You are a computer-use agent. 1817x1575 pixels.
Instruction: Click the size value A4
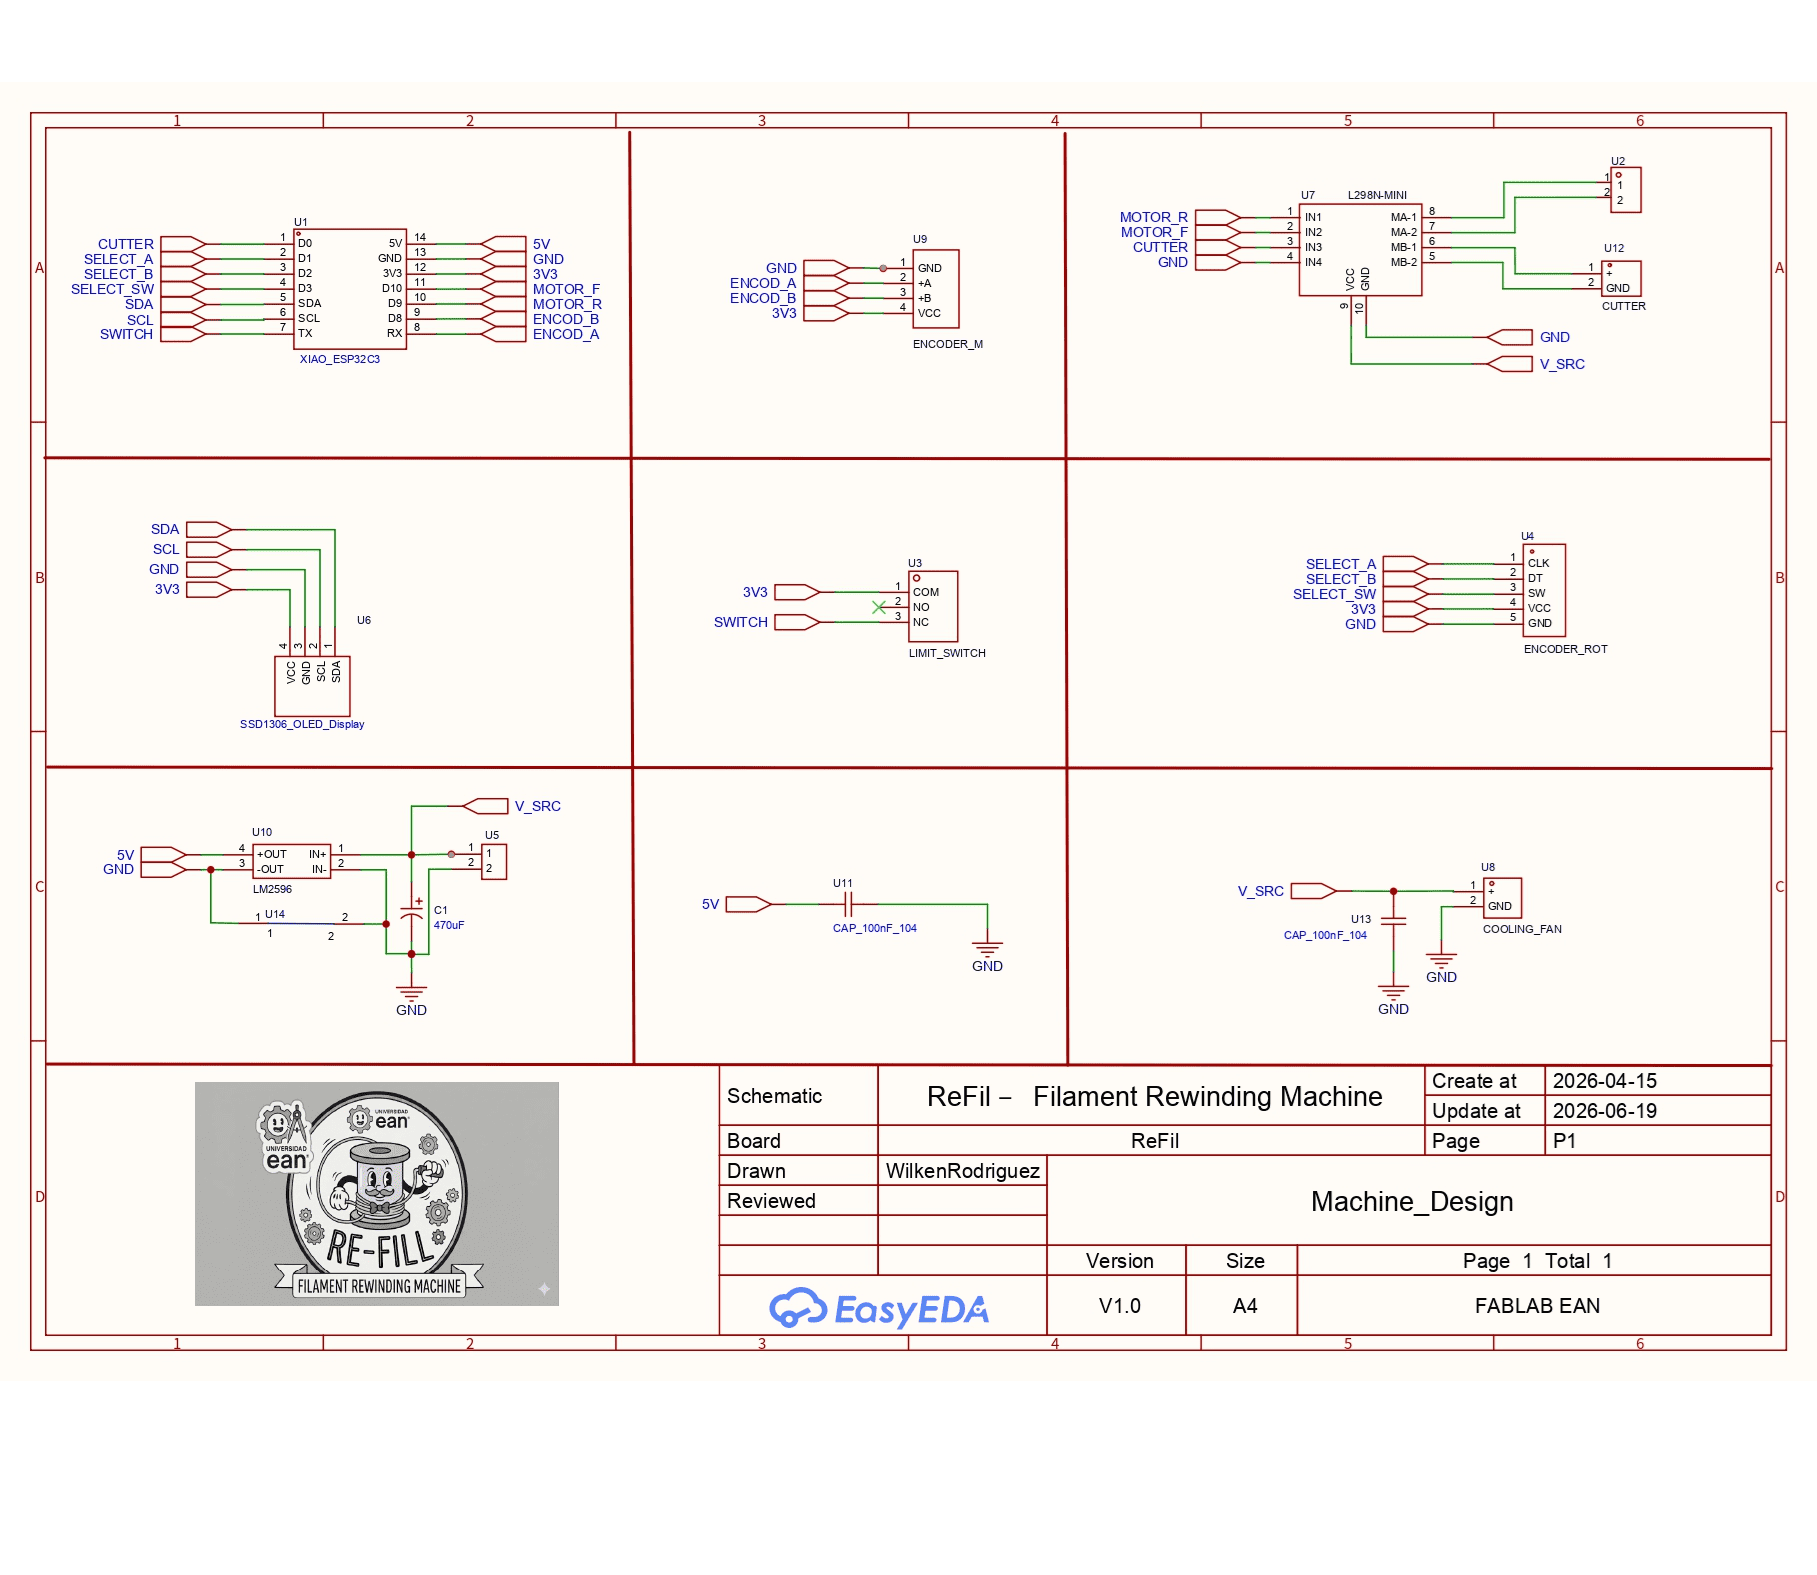tap(1245, 1306)
